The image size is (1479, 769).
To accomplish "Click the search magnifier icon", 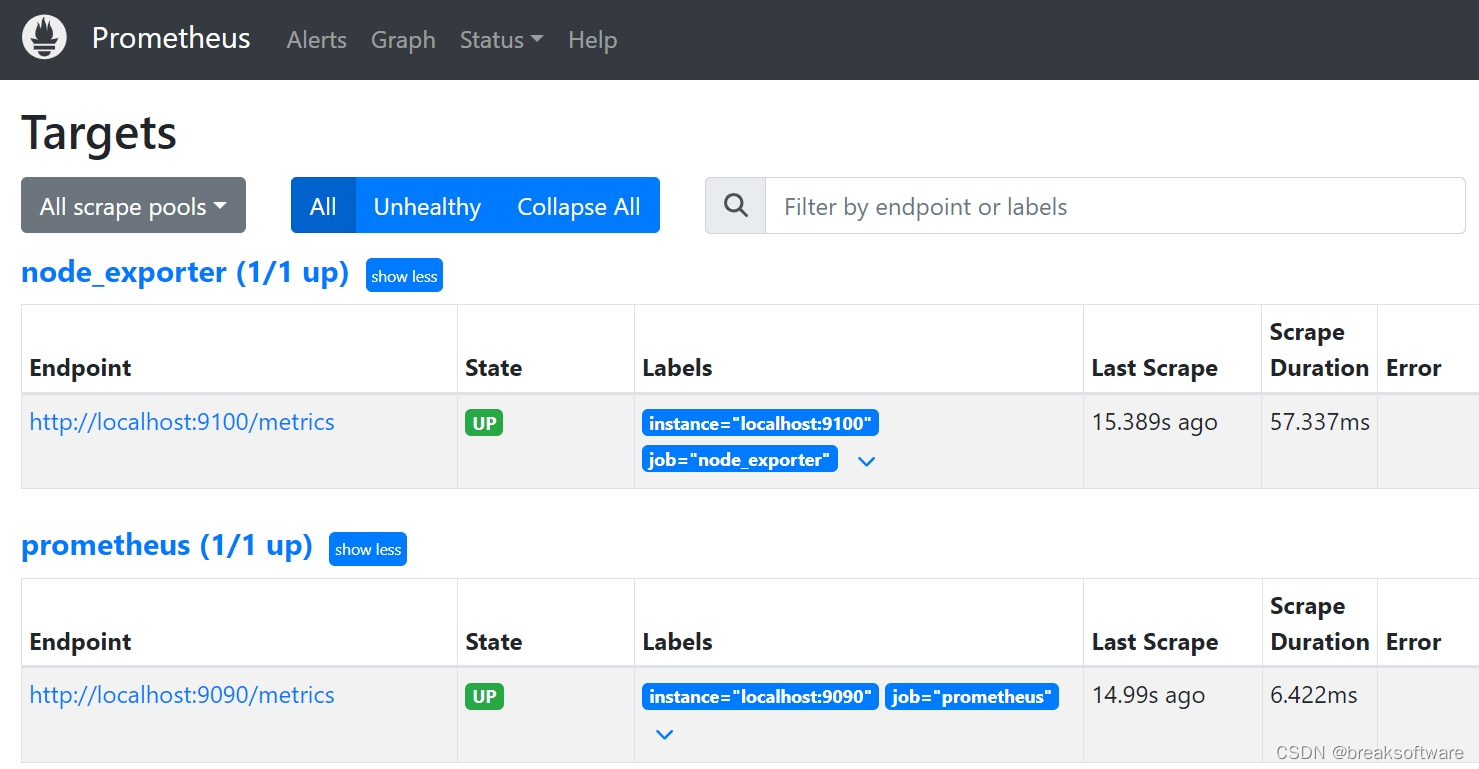I will (x=736, y=206).
